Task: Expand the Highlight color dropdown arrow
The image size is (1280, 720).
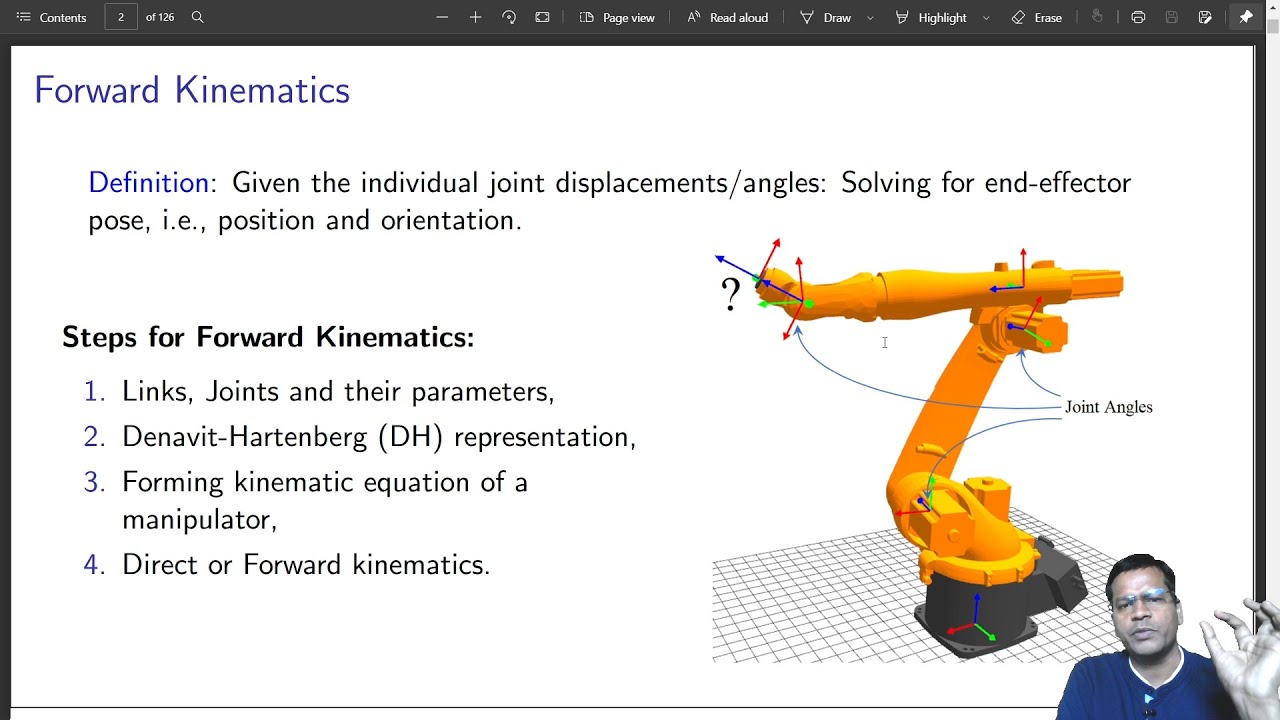Action: tap(986, 17)
